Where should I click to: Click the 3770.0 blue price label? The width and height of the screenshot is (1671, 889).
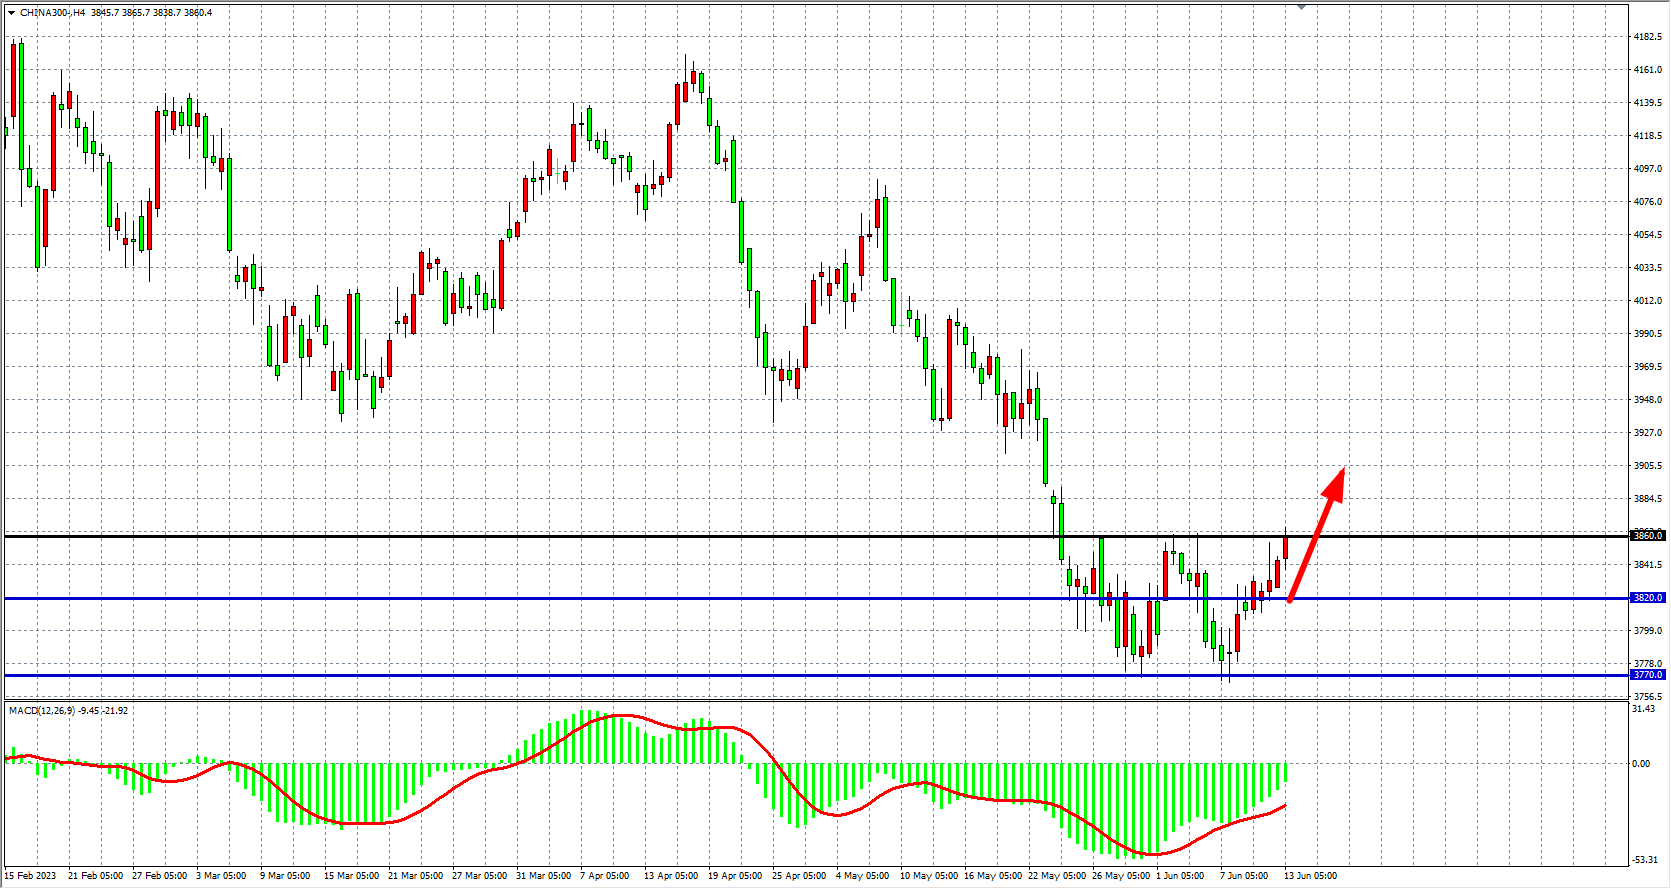pos(1648,675)
